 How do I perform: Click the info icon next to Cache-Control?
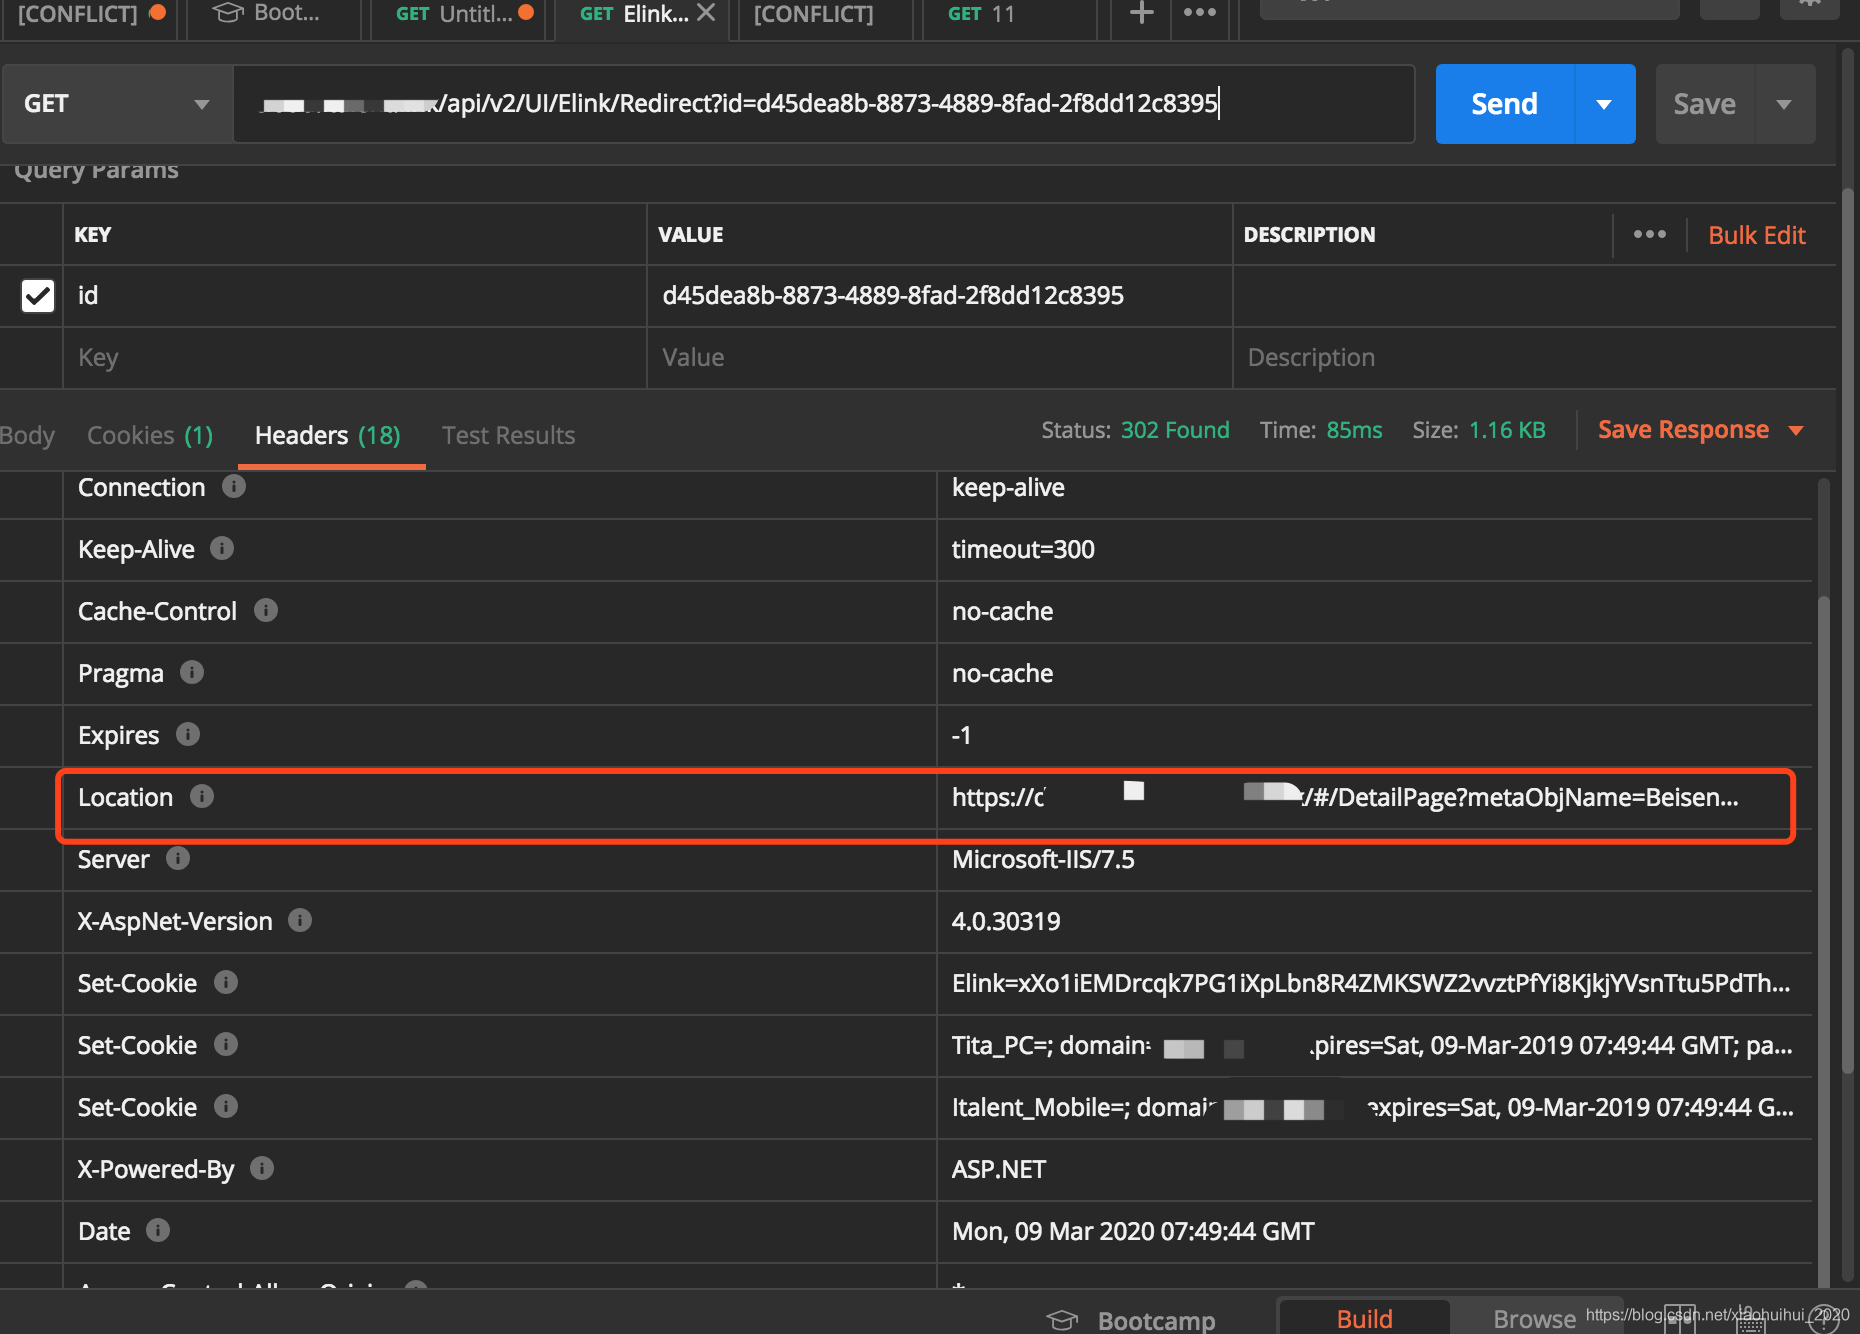(266, 611)
